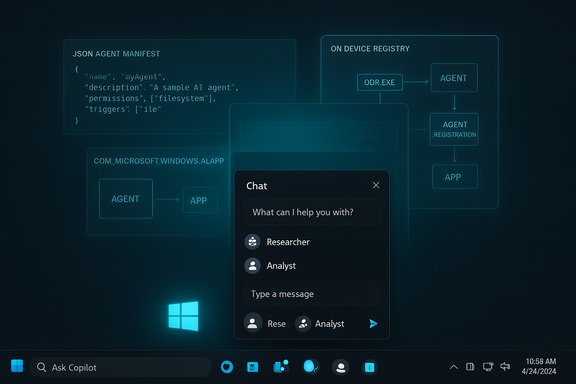Open the person avatar taskbar icon
Screen dimensions: 576x384
pos(341,367)
